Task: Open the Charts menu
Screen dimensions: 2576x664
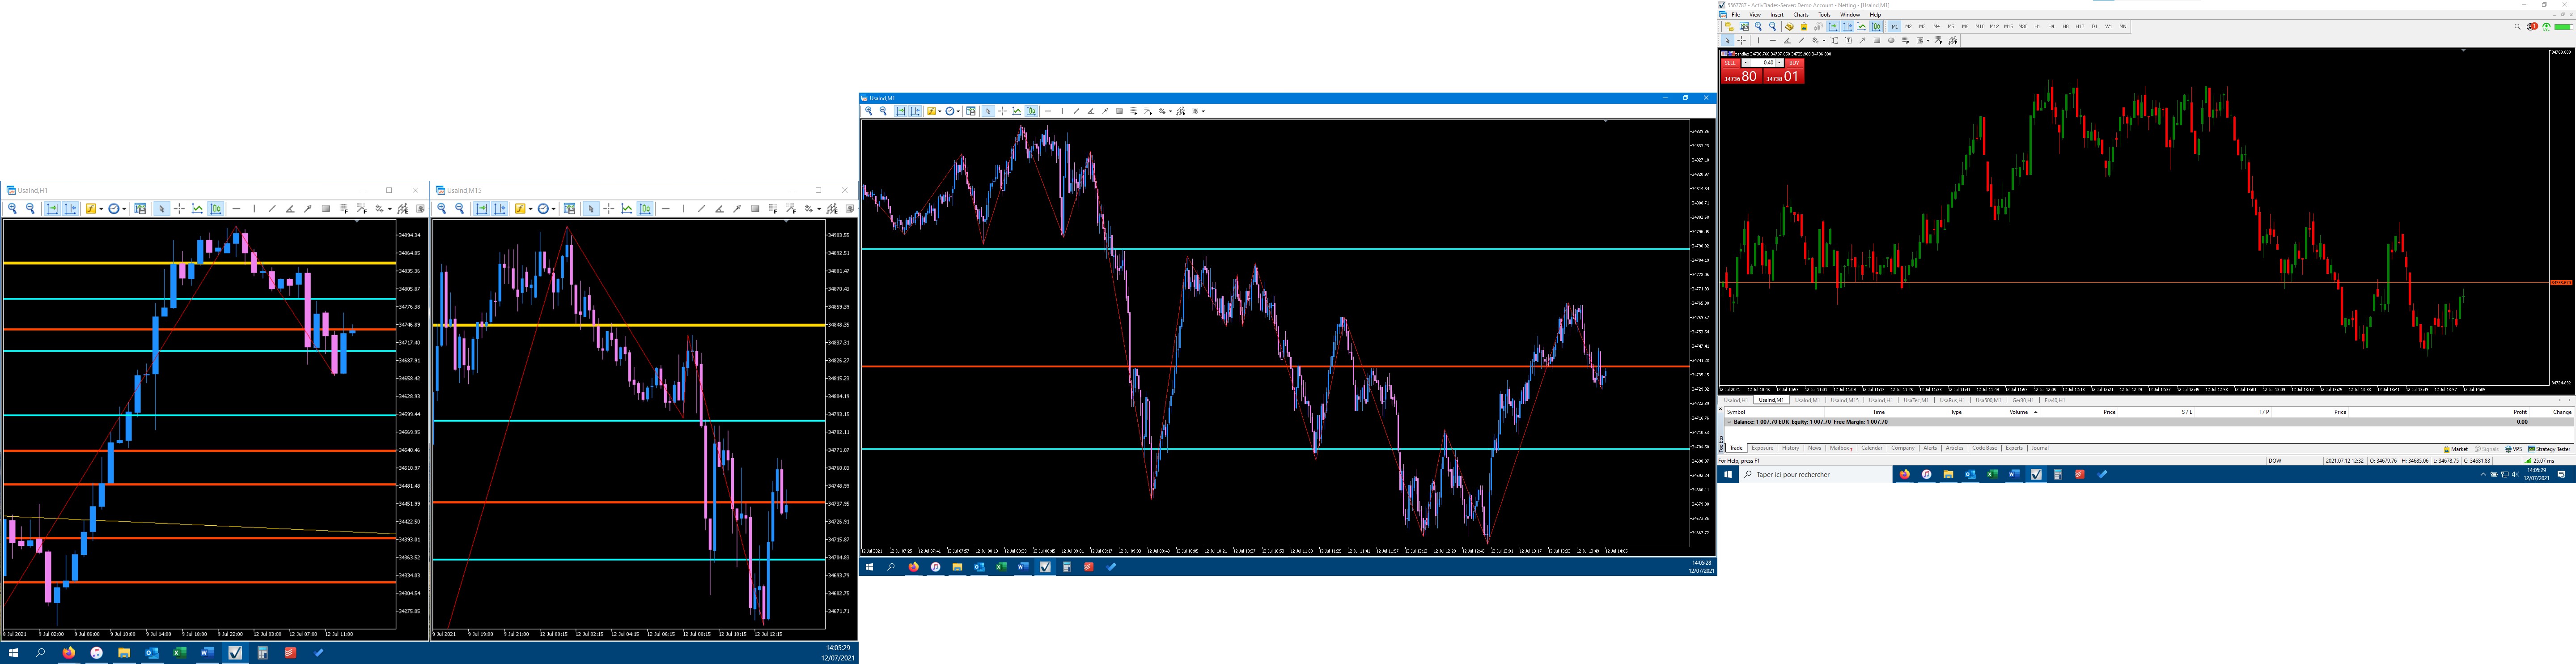Action: [x=1801, y=15]
